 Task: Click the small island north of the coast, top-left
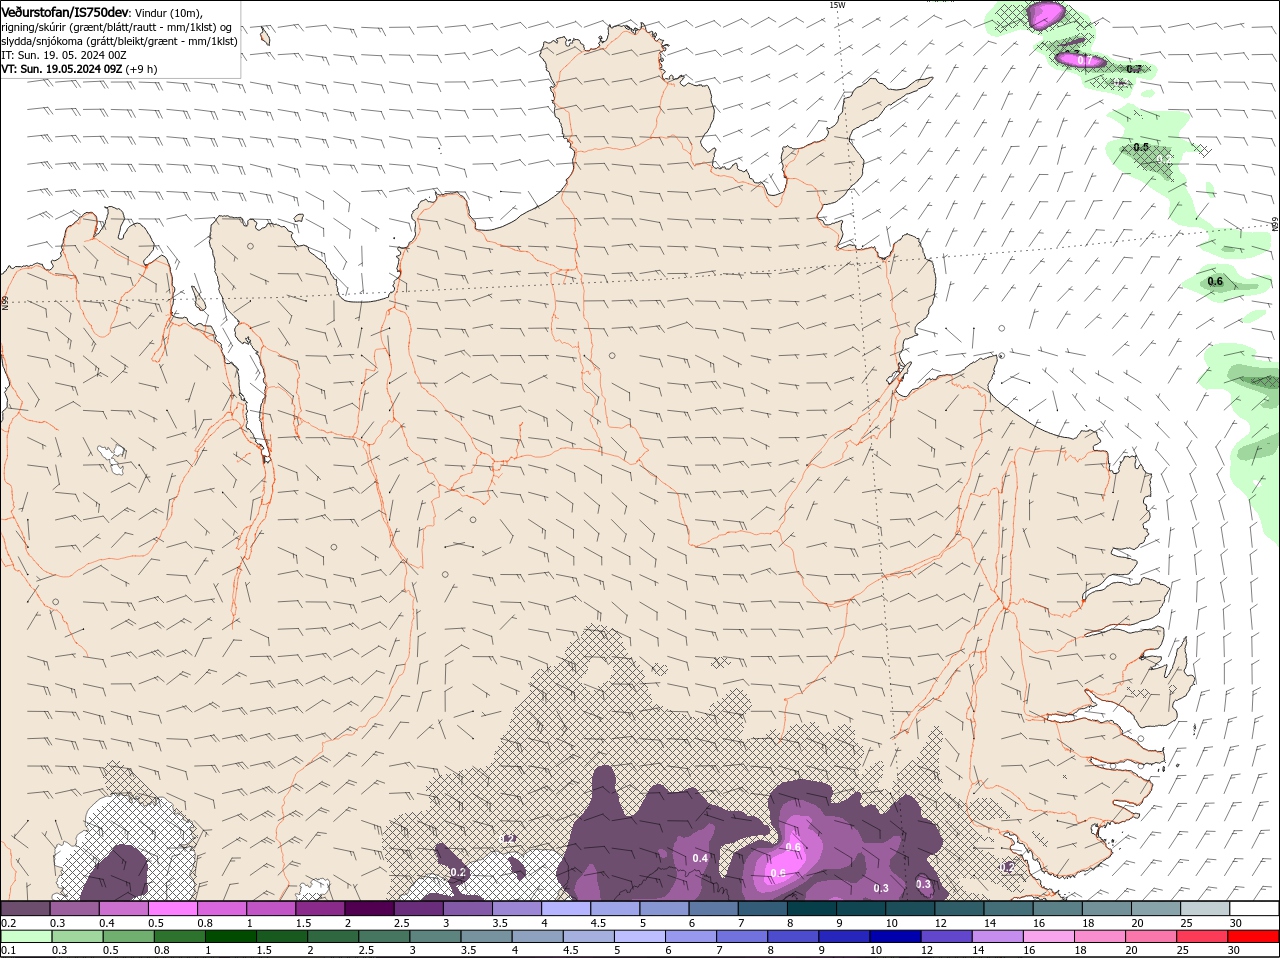[267, 37]
